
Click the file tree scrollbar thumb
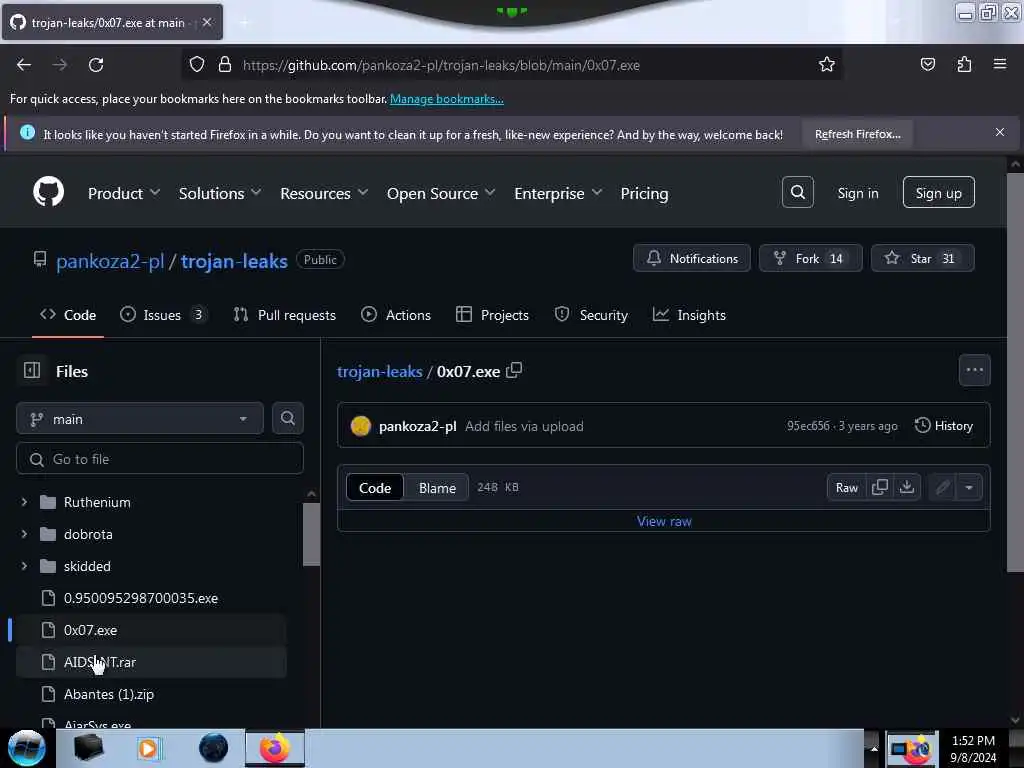[312, 534]
